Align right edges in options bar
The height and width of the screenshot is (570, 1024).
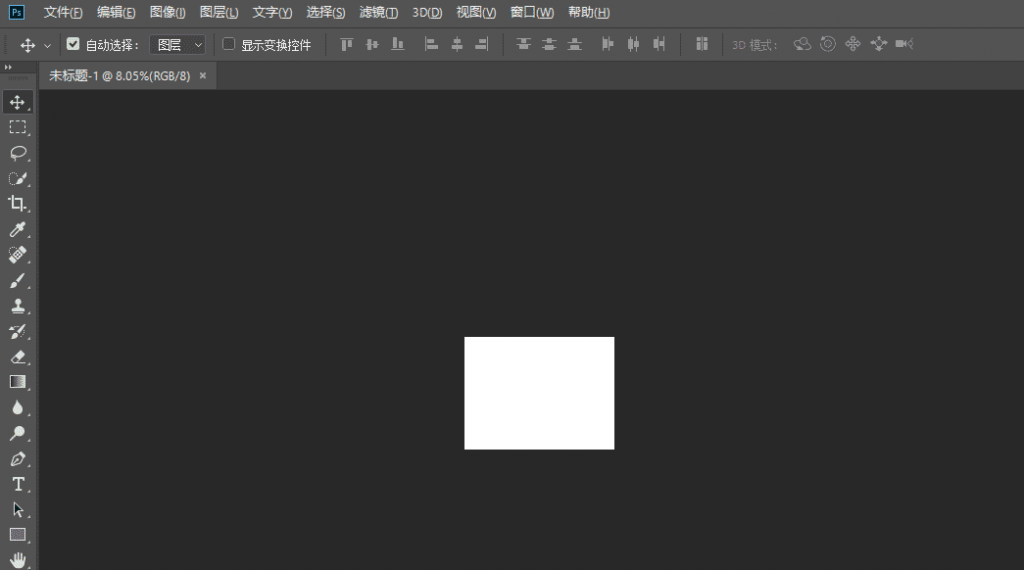click(482, 44)
